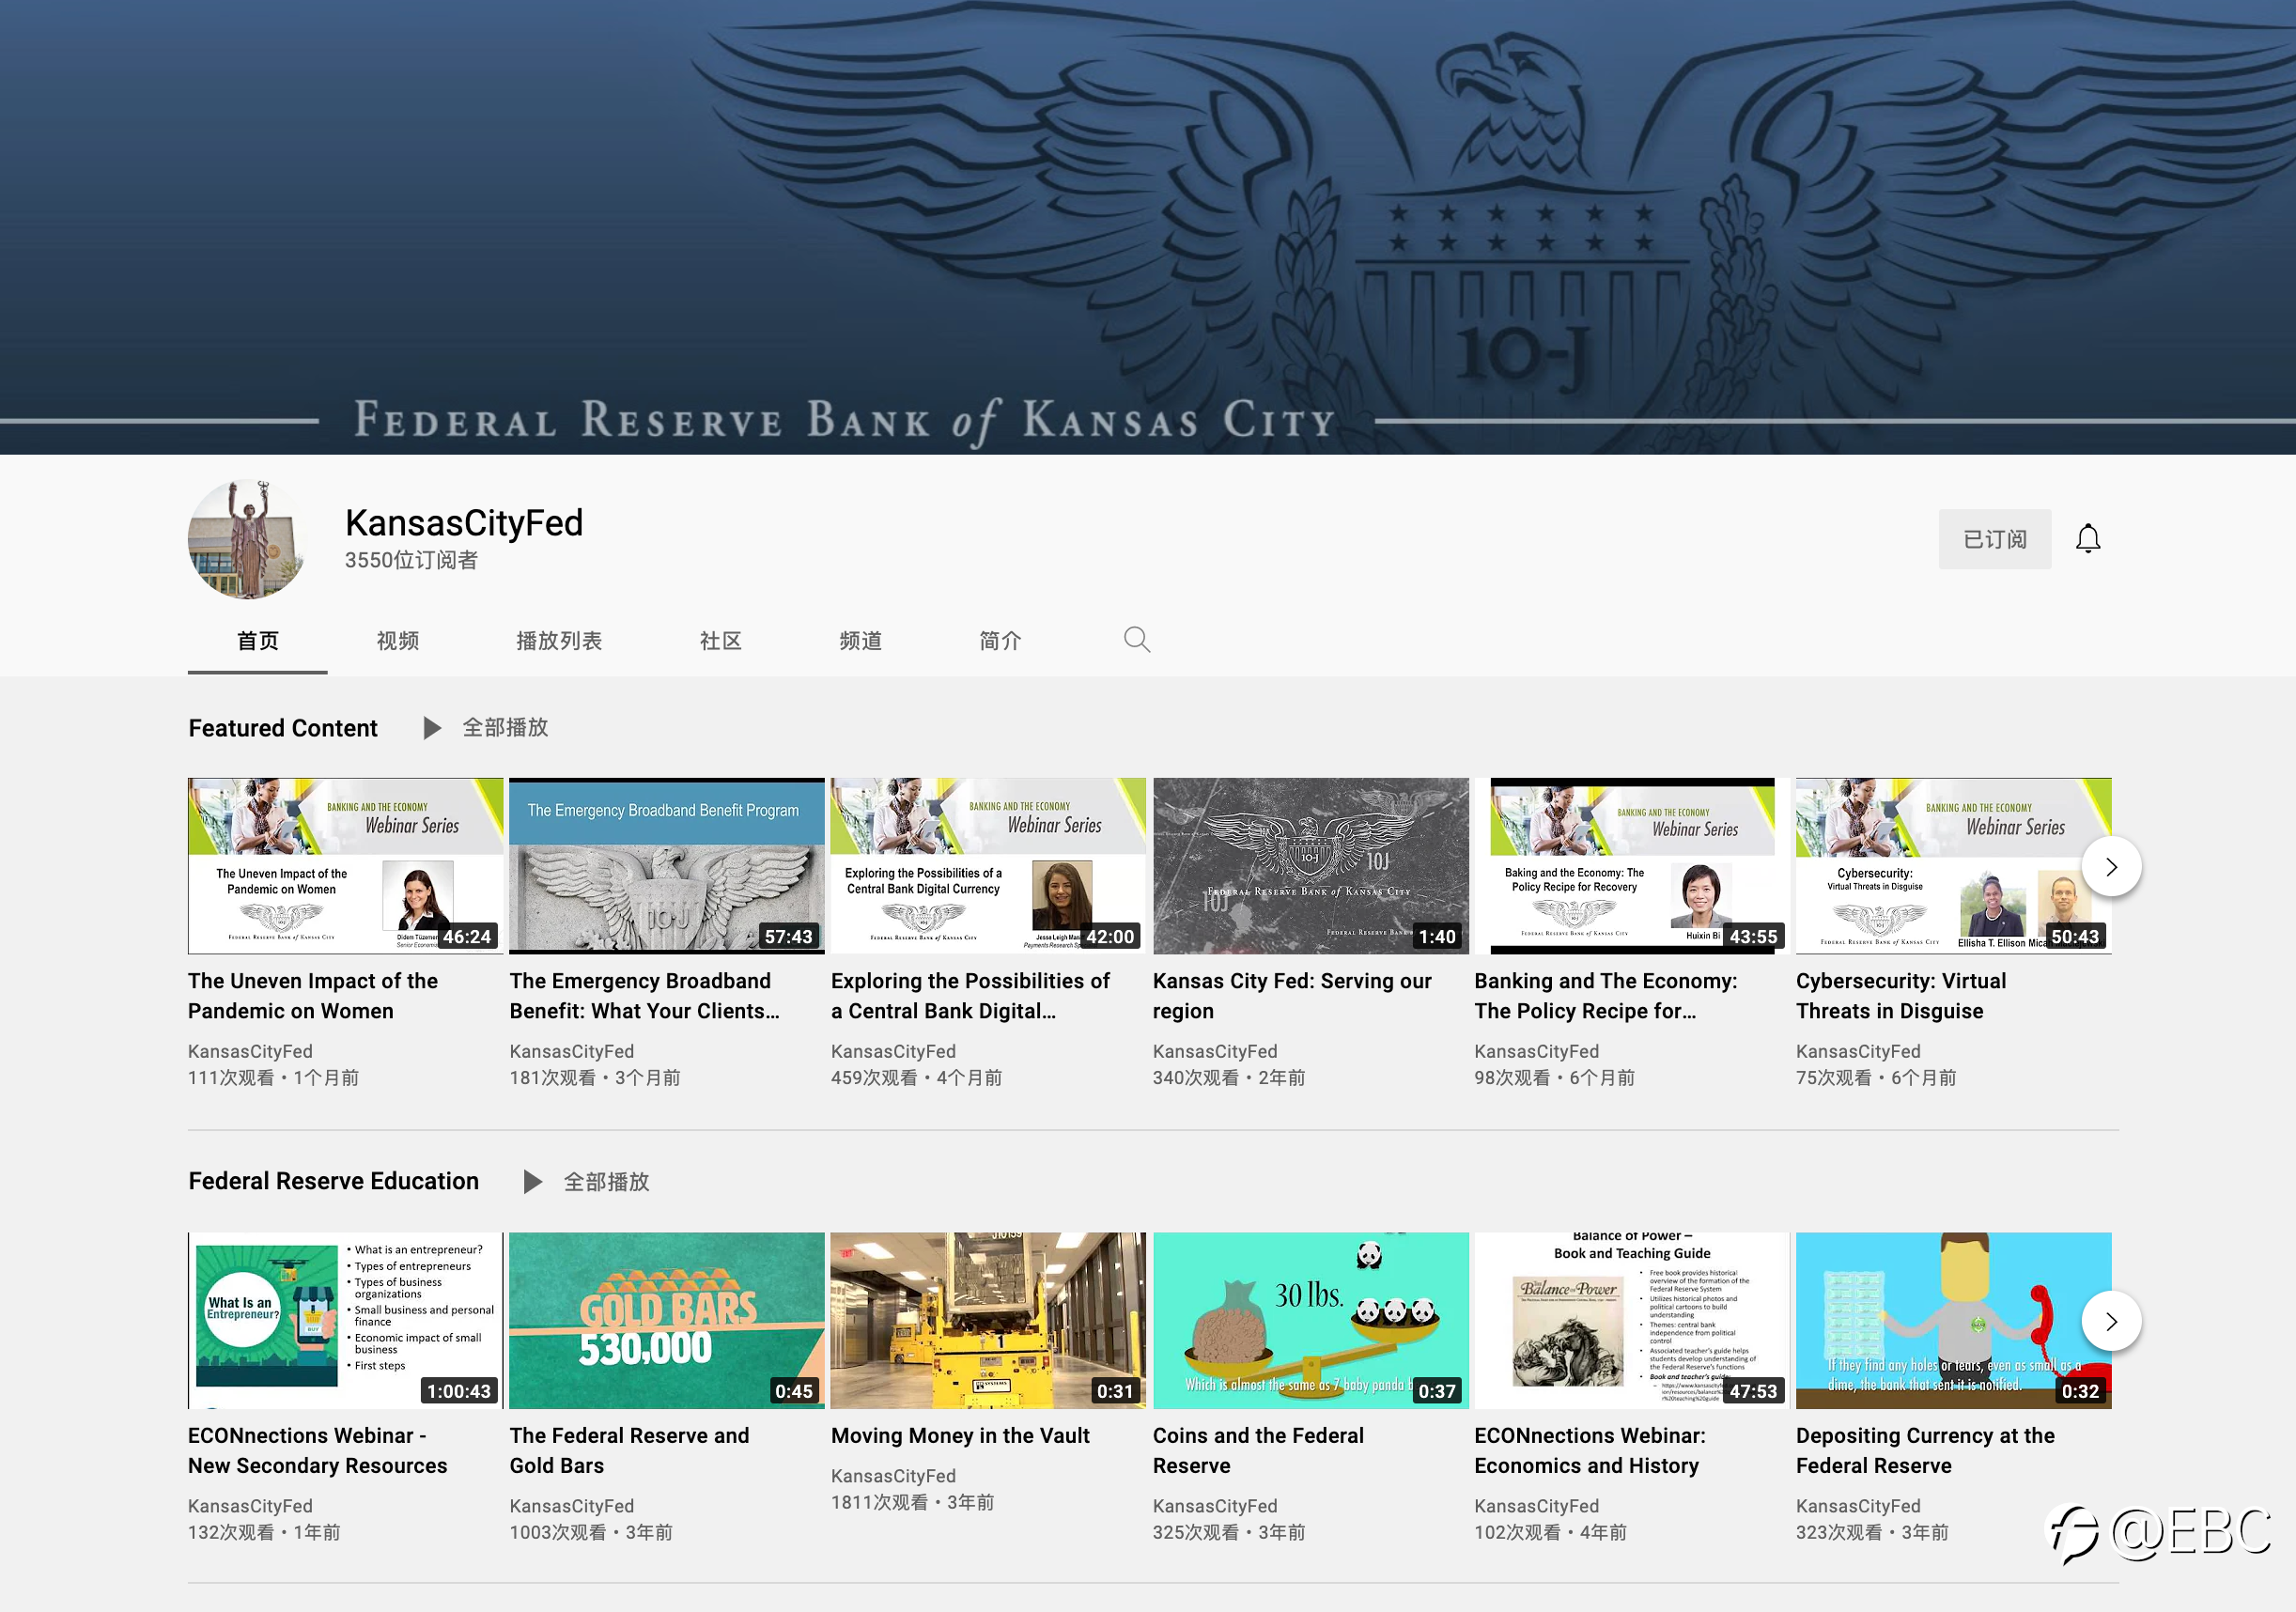2296x1612 pixels.
Task: Open the channel search magnifier icon
Action: [x=1136, y=640]
